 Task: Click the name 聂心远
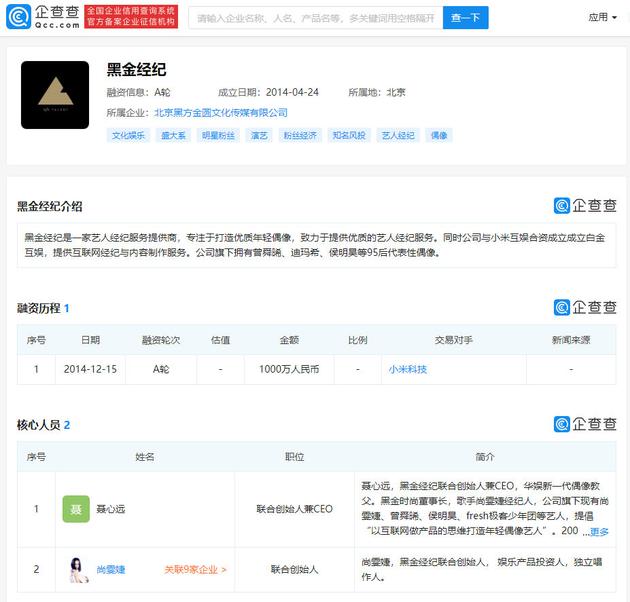[111, 509]
